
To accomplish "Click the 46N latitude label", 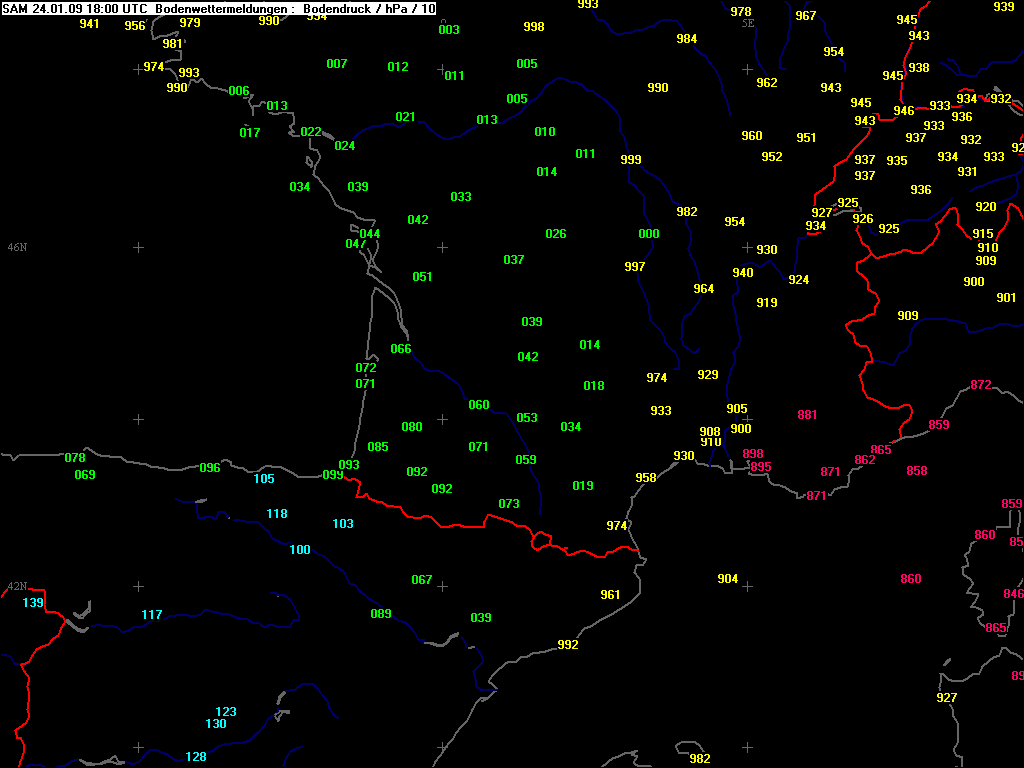I will pyautogui.click(x=17, y=247).
